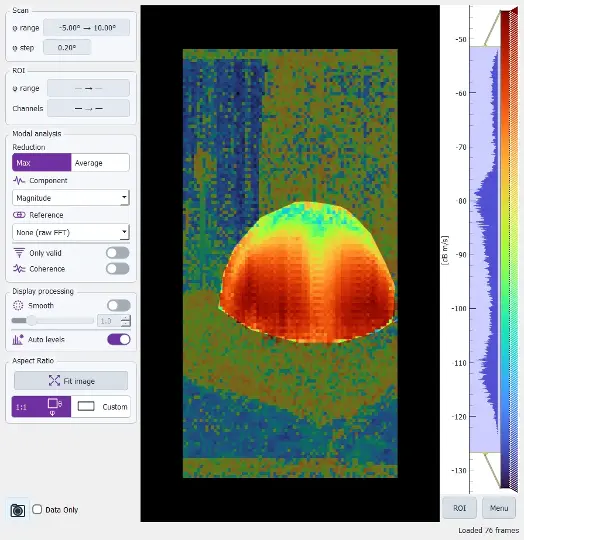The height and width of the screenshot is (540, 592).
Task: Click the 'Display processing' group title
Action: (43, 291)
